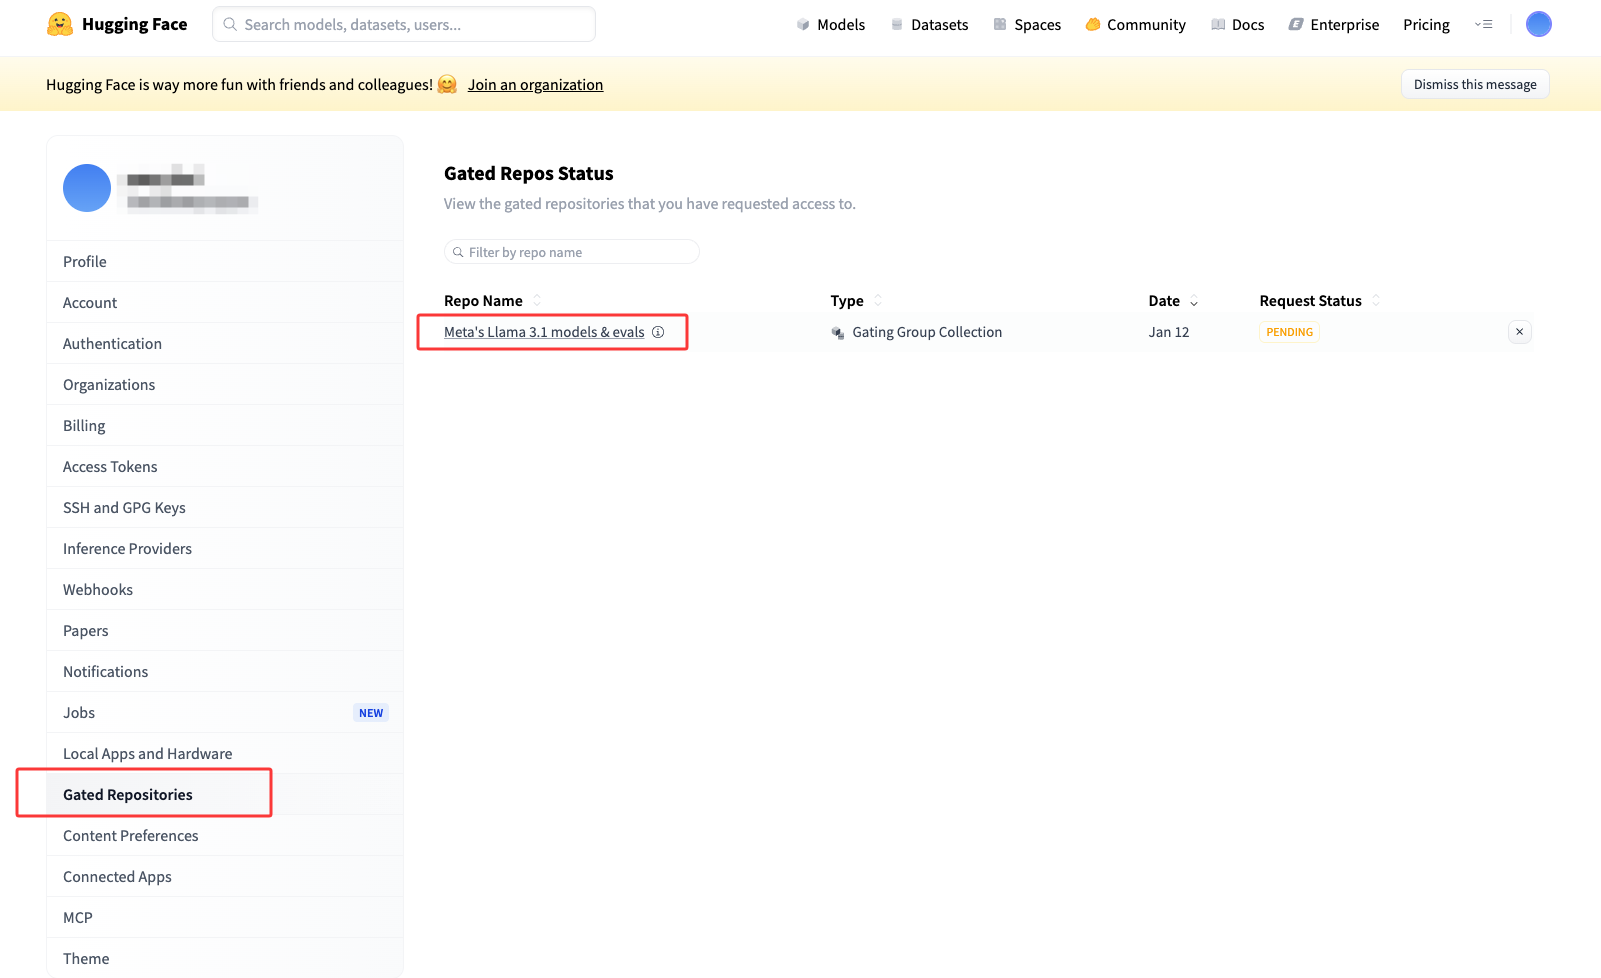
Task: Open Models page from top navigation
Action: [830, 24]
